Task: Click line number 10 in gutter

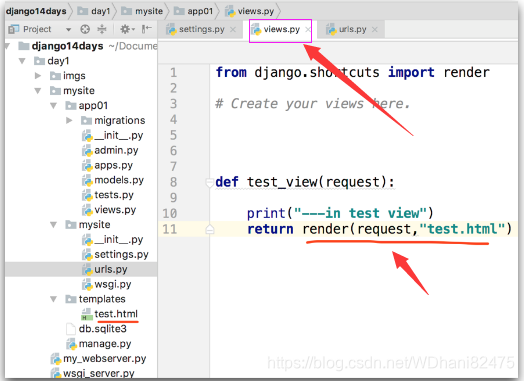Action: pos(170,214)
